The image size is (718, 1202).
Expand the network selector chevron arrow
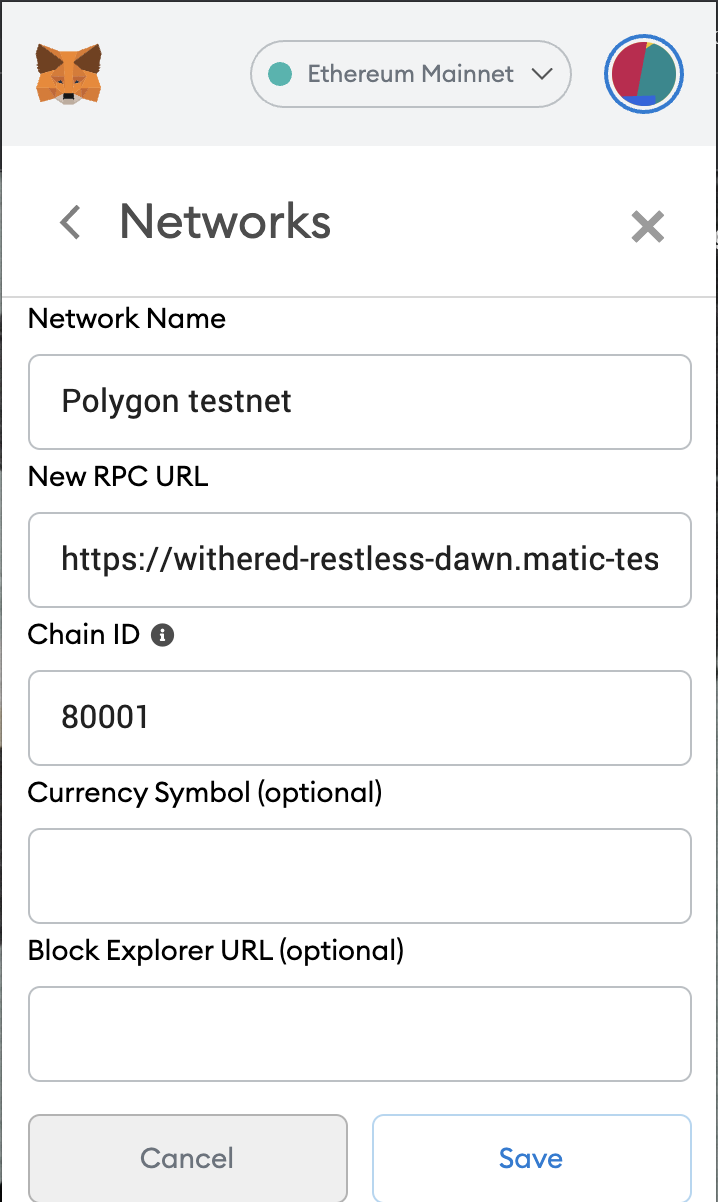tap(542, 74)
